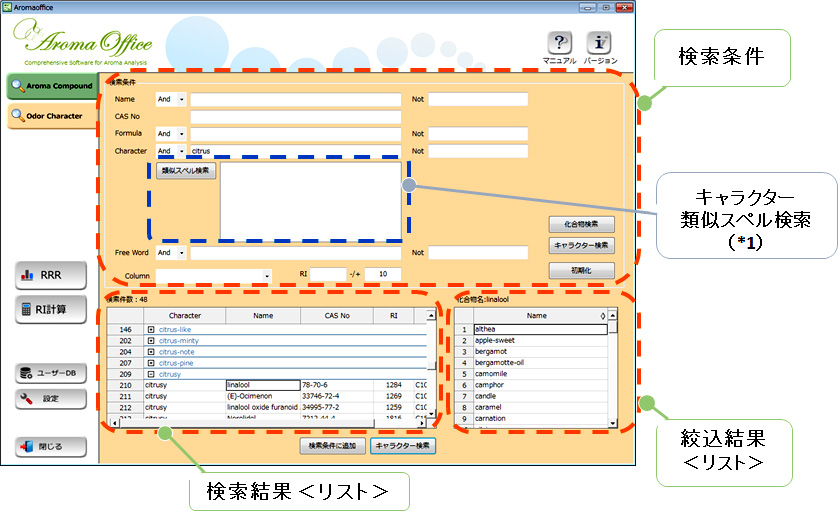Click the Character field containing citrus
The image size is (838, 511).
(x=296, y=151)
